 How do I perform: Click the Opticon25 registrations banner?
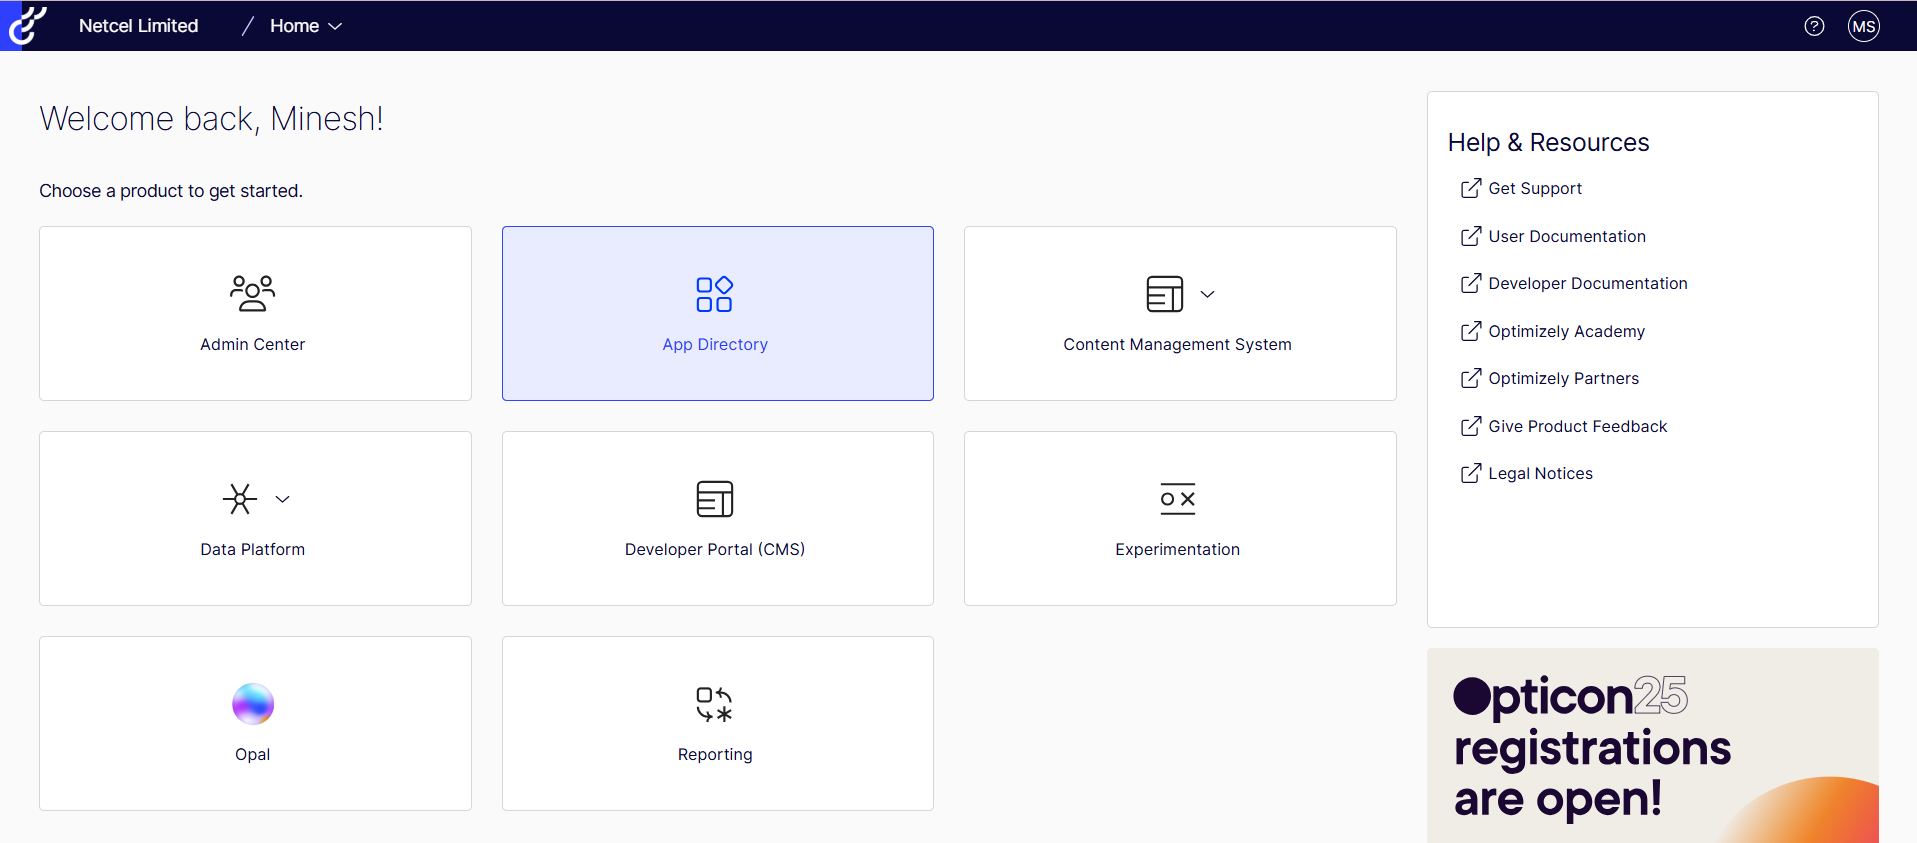[x=1652, y=746]
